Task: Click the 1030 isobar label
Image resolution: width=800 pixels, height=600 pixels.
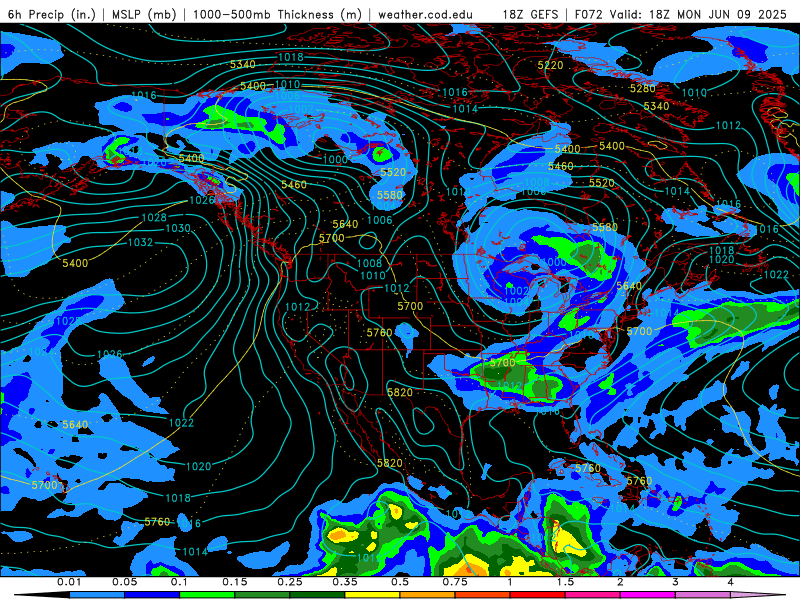Action: [178, 228]
